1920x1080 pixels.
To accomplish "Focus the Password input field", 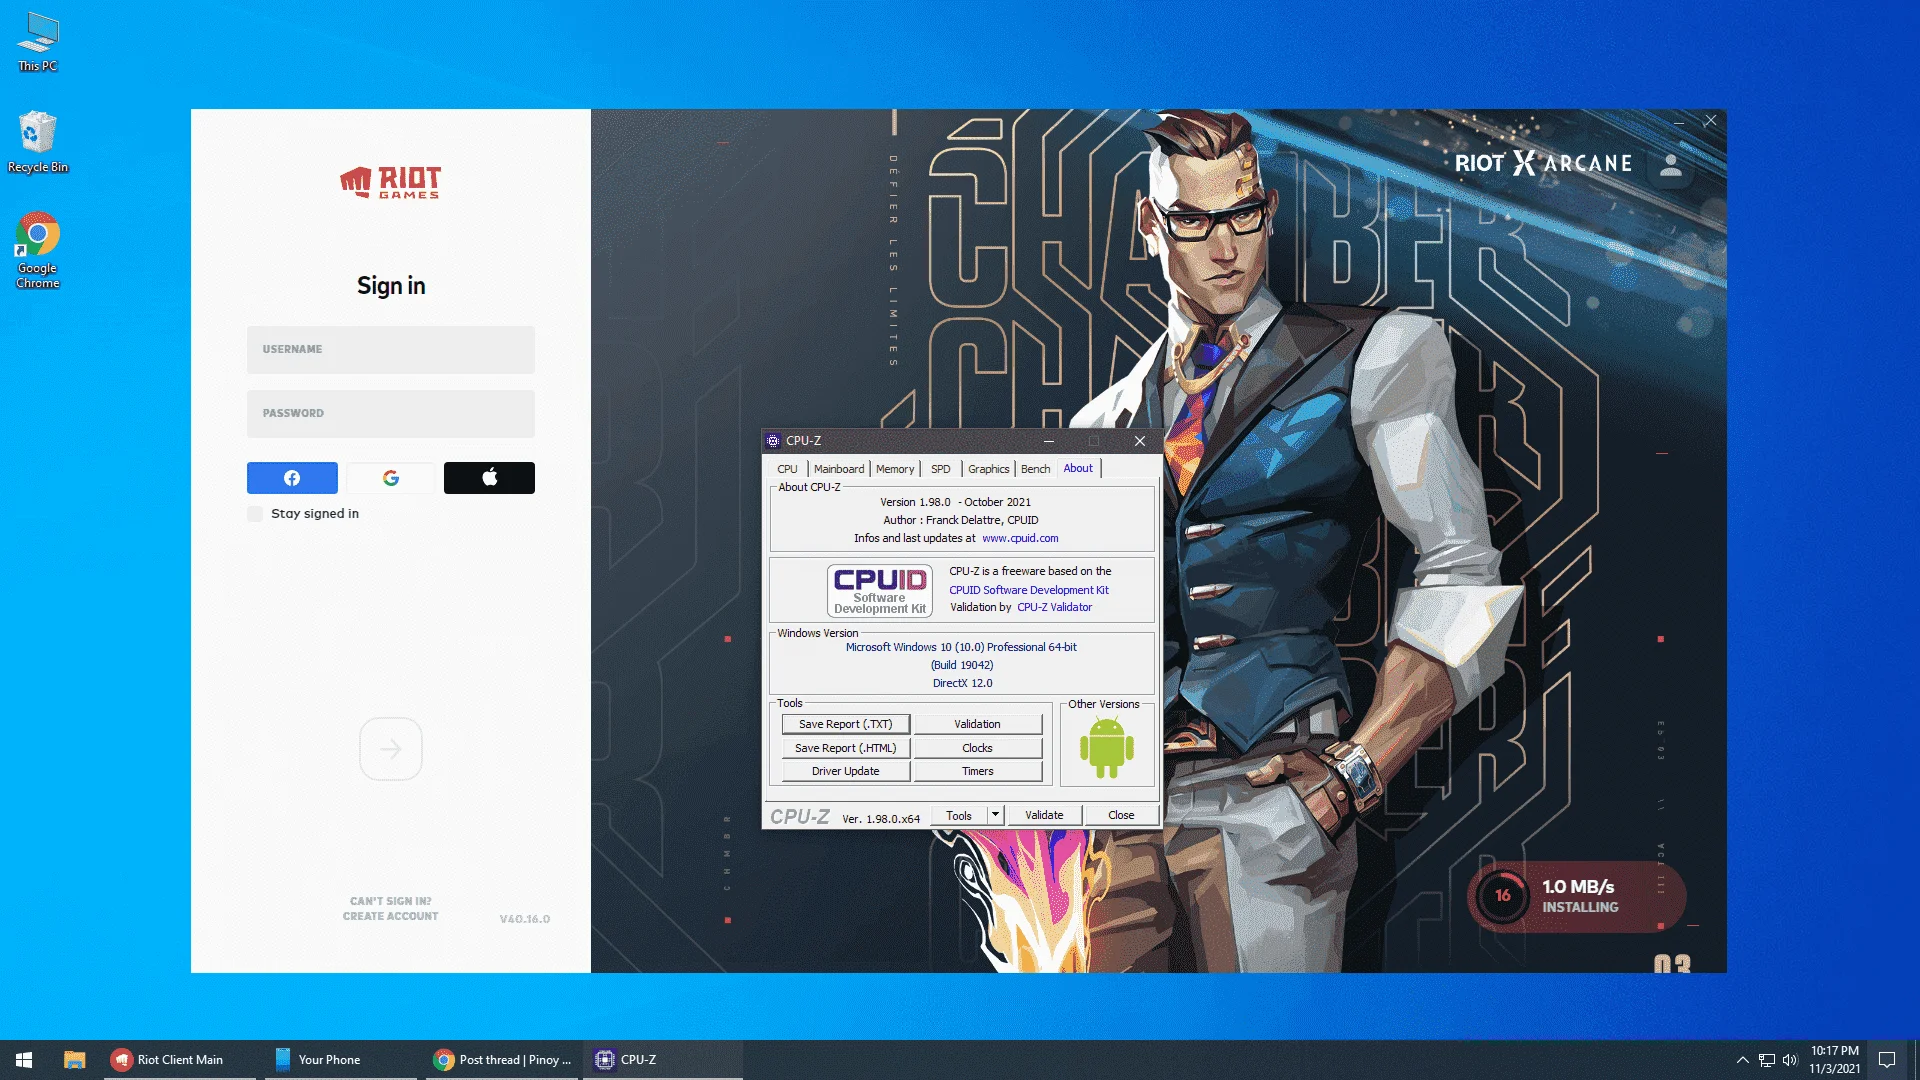I will (x=391, y=414).
